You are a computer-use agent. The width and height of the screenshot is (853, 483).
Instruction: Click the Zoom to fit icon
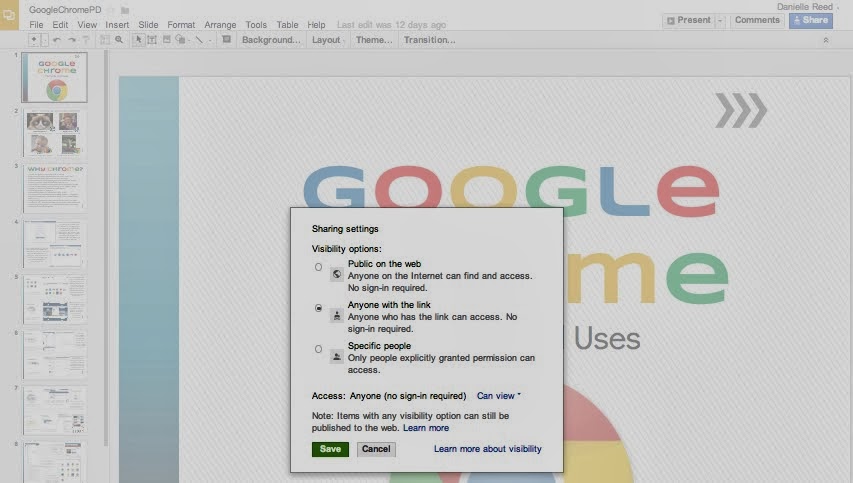pos(104,40)
